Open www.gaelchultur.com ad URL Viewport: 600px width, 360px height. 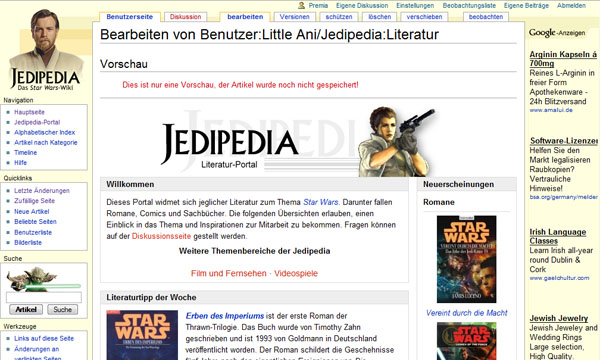559,278
